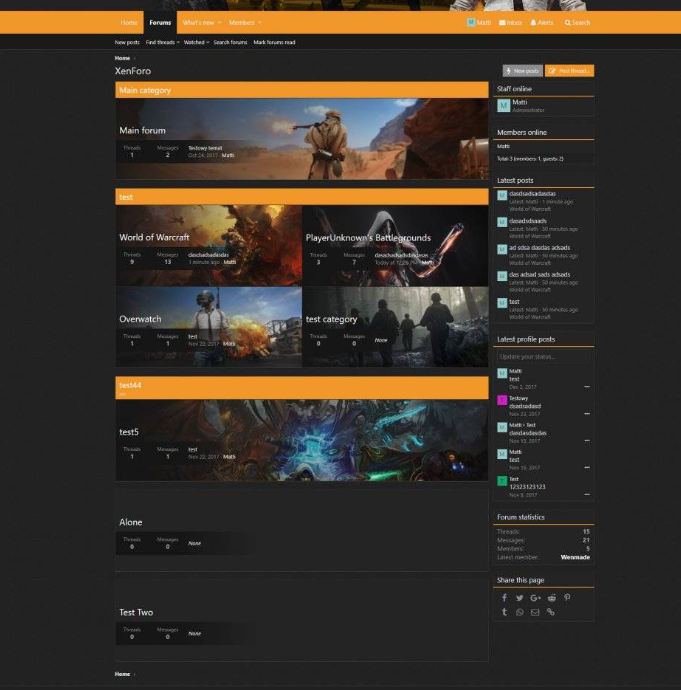Open PlayerUnknown's Battlegrounds forum
Image resolution: width=681 pixels, height=690 pixels.
pyautogui.click(x=368, y=238)
